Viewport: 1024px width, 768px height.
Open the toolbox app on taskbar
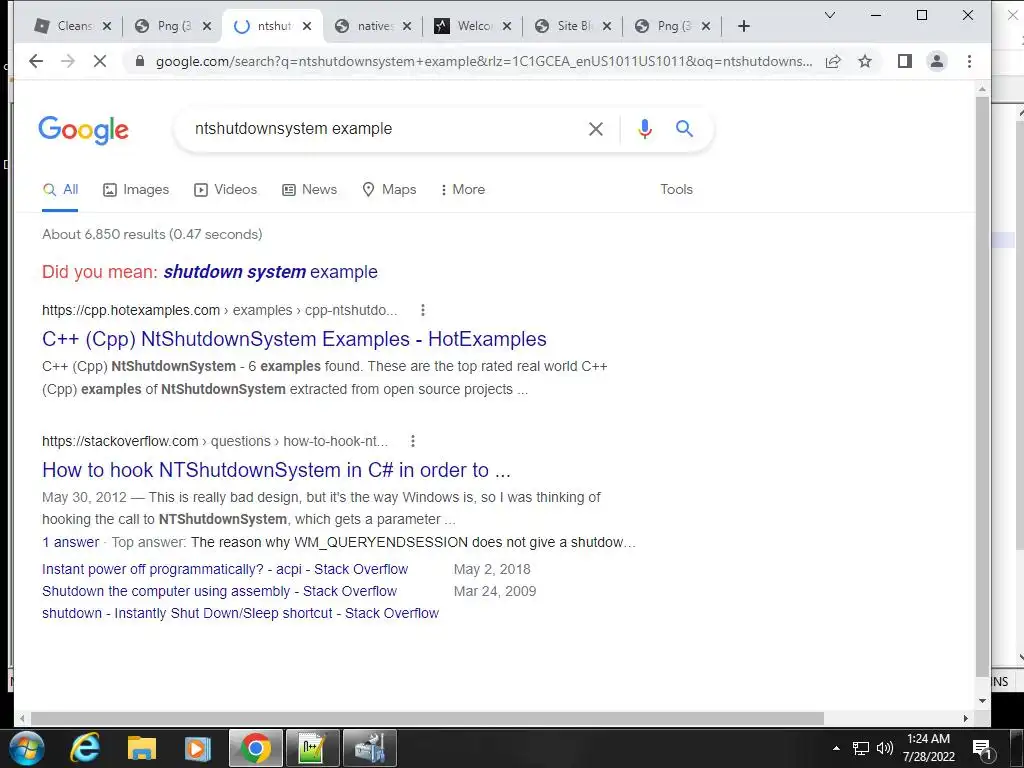(370, 748)
